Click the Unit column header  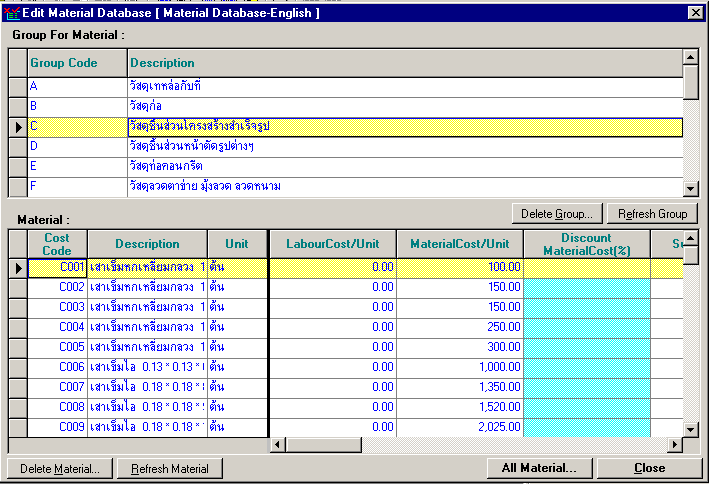pyautogui.click(x=237, y=244)
